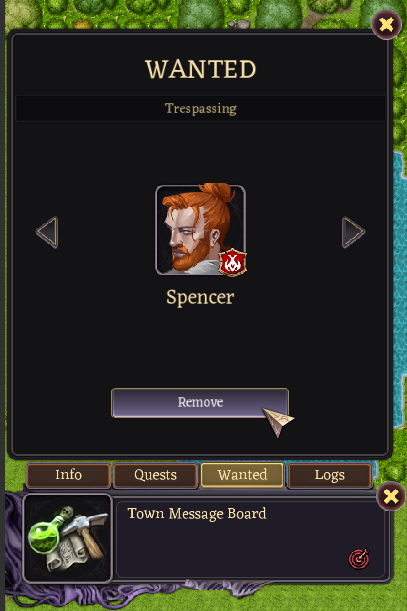
Task: Click the Town Message Board title
Action: click(x=197, y=514)
